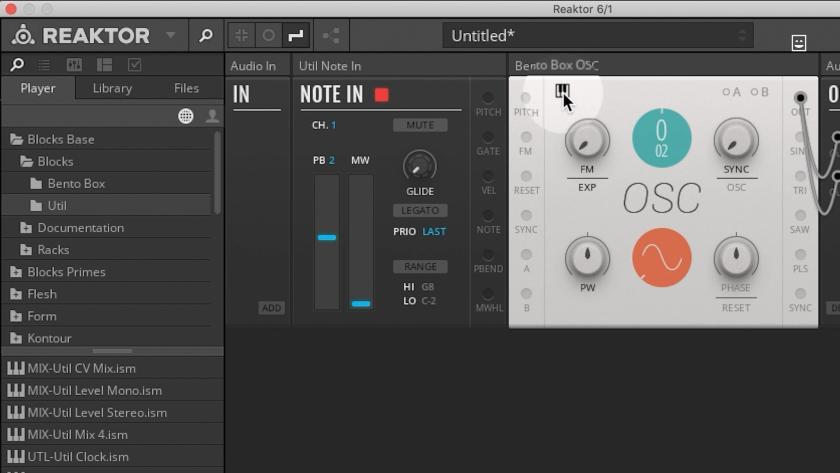The width and height of the screenshot is (840, 473).
Task: Open the REAKTOR main menu dropdown arrow
Action: [x=170, y=36]
